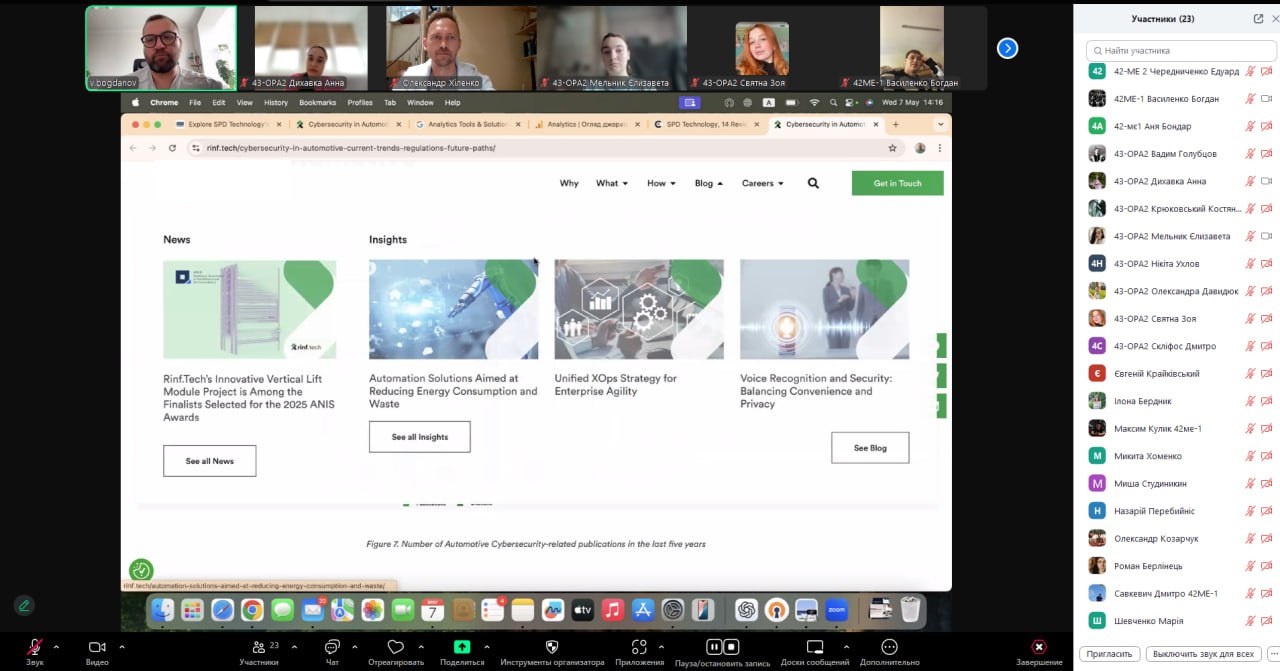The width and height of the screenshot is (1280, 671).
Task: Collapse the Blog dropdown in site navbar
Action: coord(709,183)
